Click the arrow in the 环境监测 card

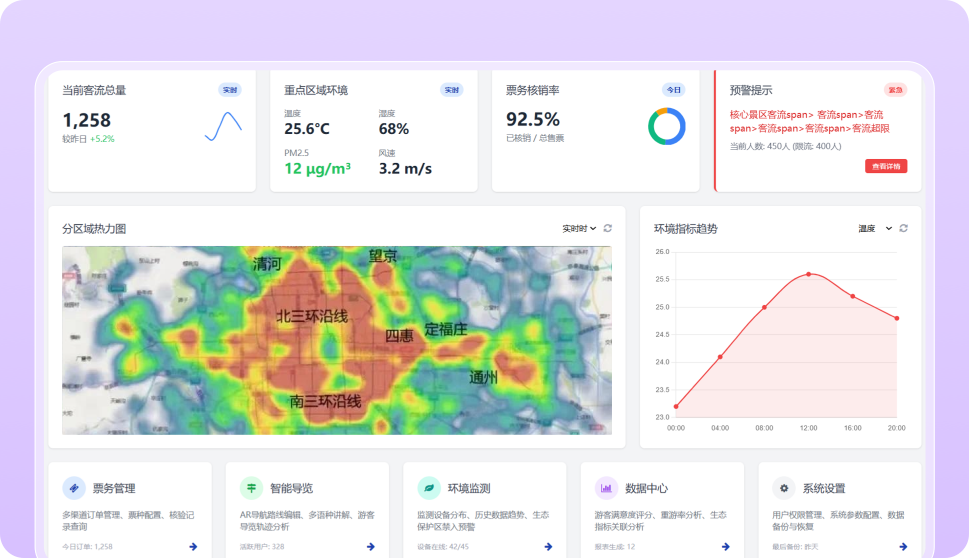548,547
